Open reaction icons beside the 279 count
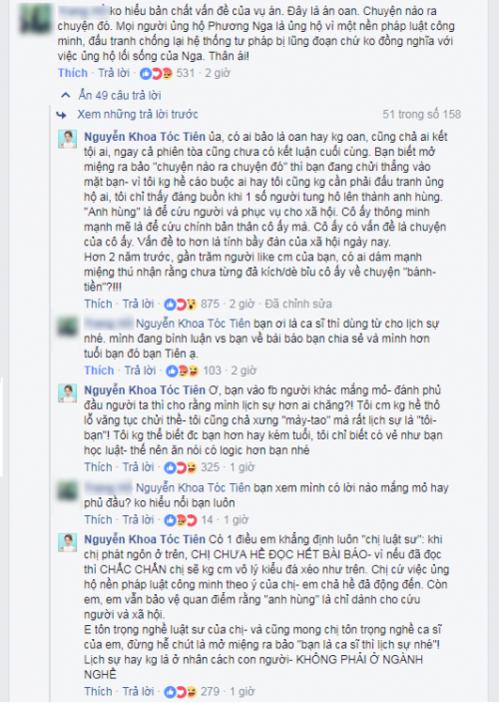 tap(181, 691)
